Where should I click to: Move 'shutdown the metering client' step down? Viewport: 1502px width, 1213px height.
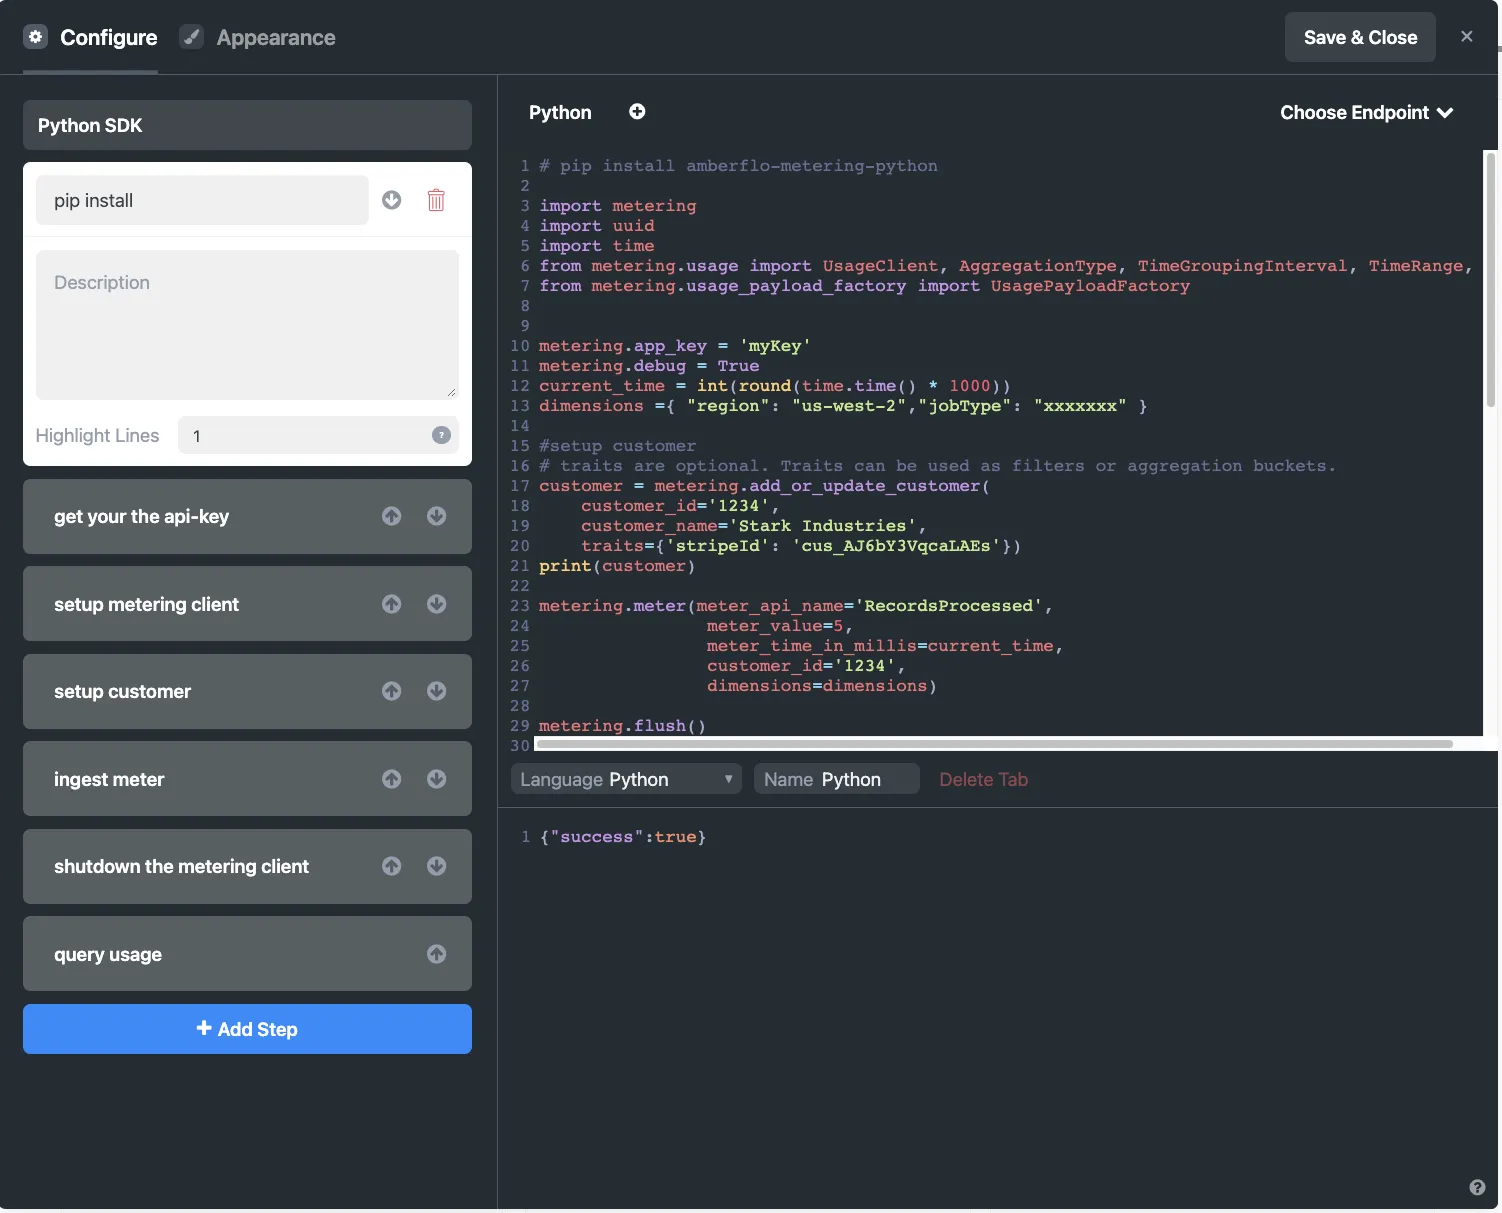(437, 866)
